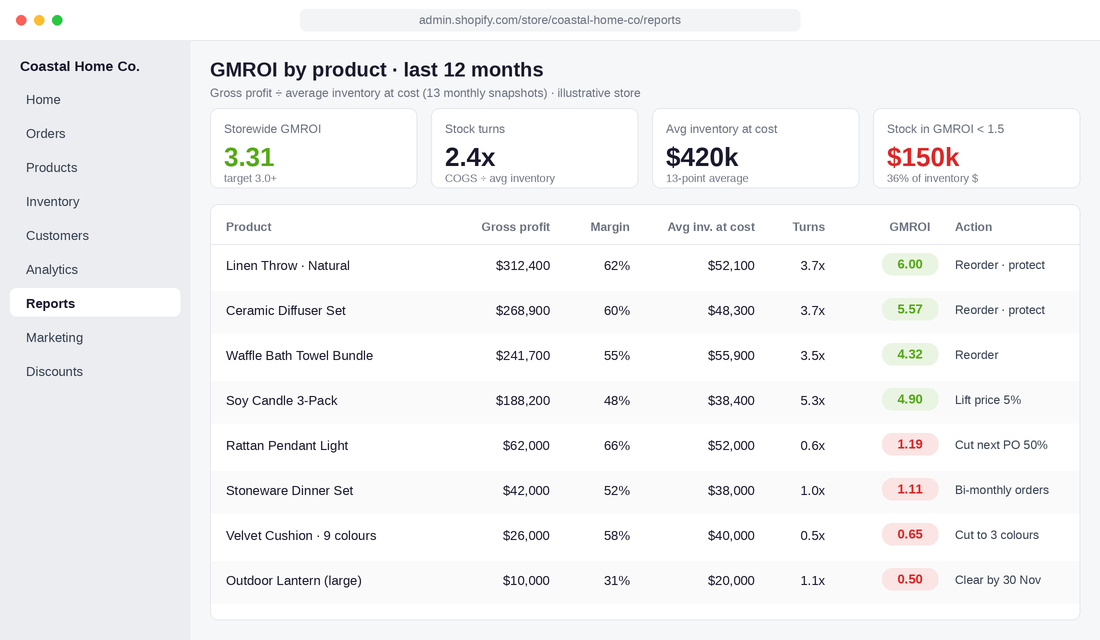Click the browser address bar URL

[550, 20]
